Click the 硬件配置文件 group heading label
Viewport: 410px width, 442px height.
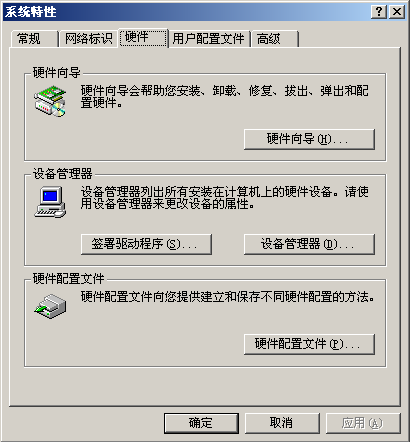tap(68, 278)
